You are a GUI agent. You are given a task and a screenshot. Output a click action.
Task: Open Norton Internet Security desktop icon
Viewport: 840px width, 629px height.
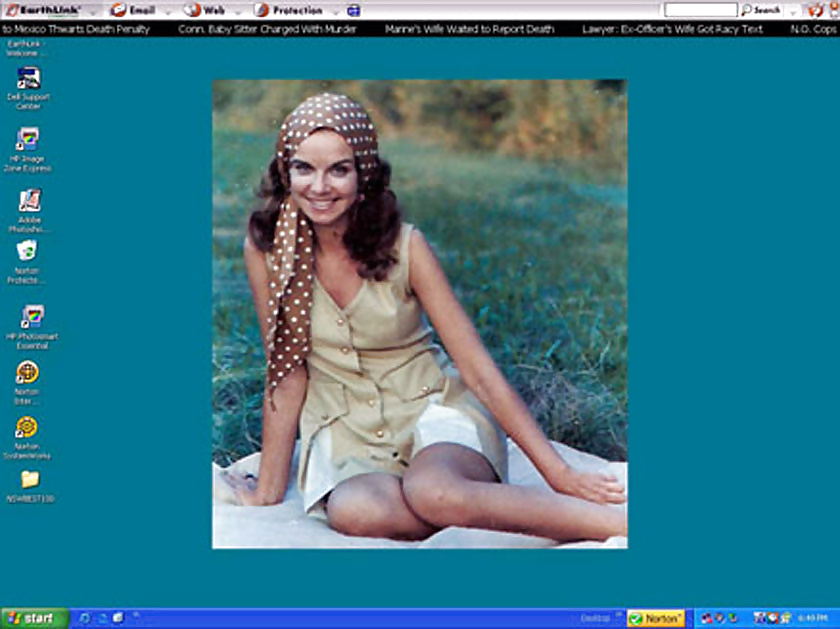[27, 373]
